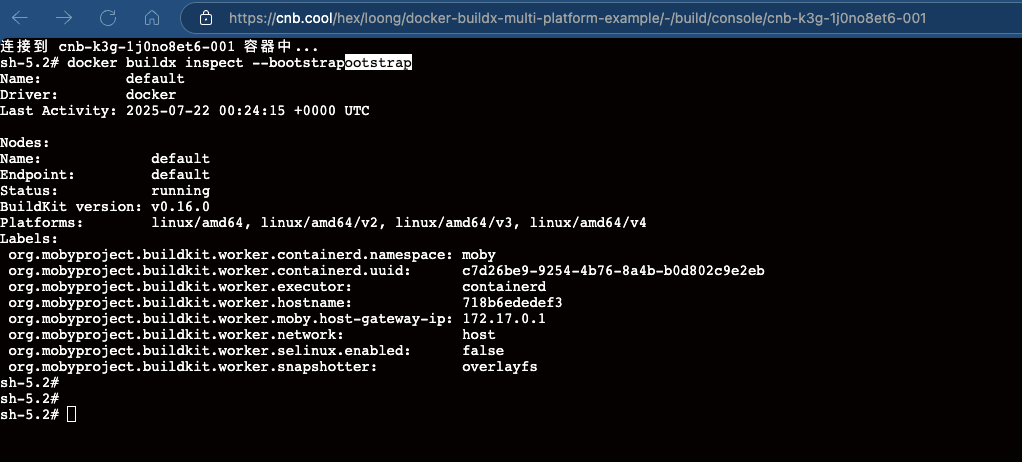Click the "running" status value

coord(180,191)
